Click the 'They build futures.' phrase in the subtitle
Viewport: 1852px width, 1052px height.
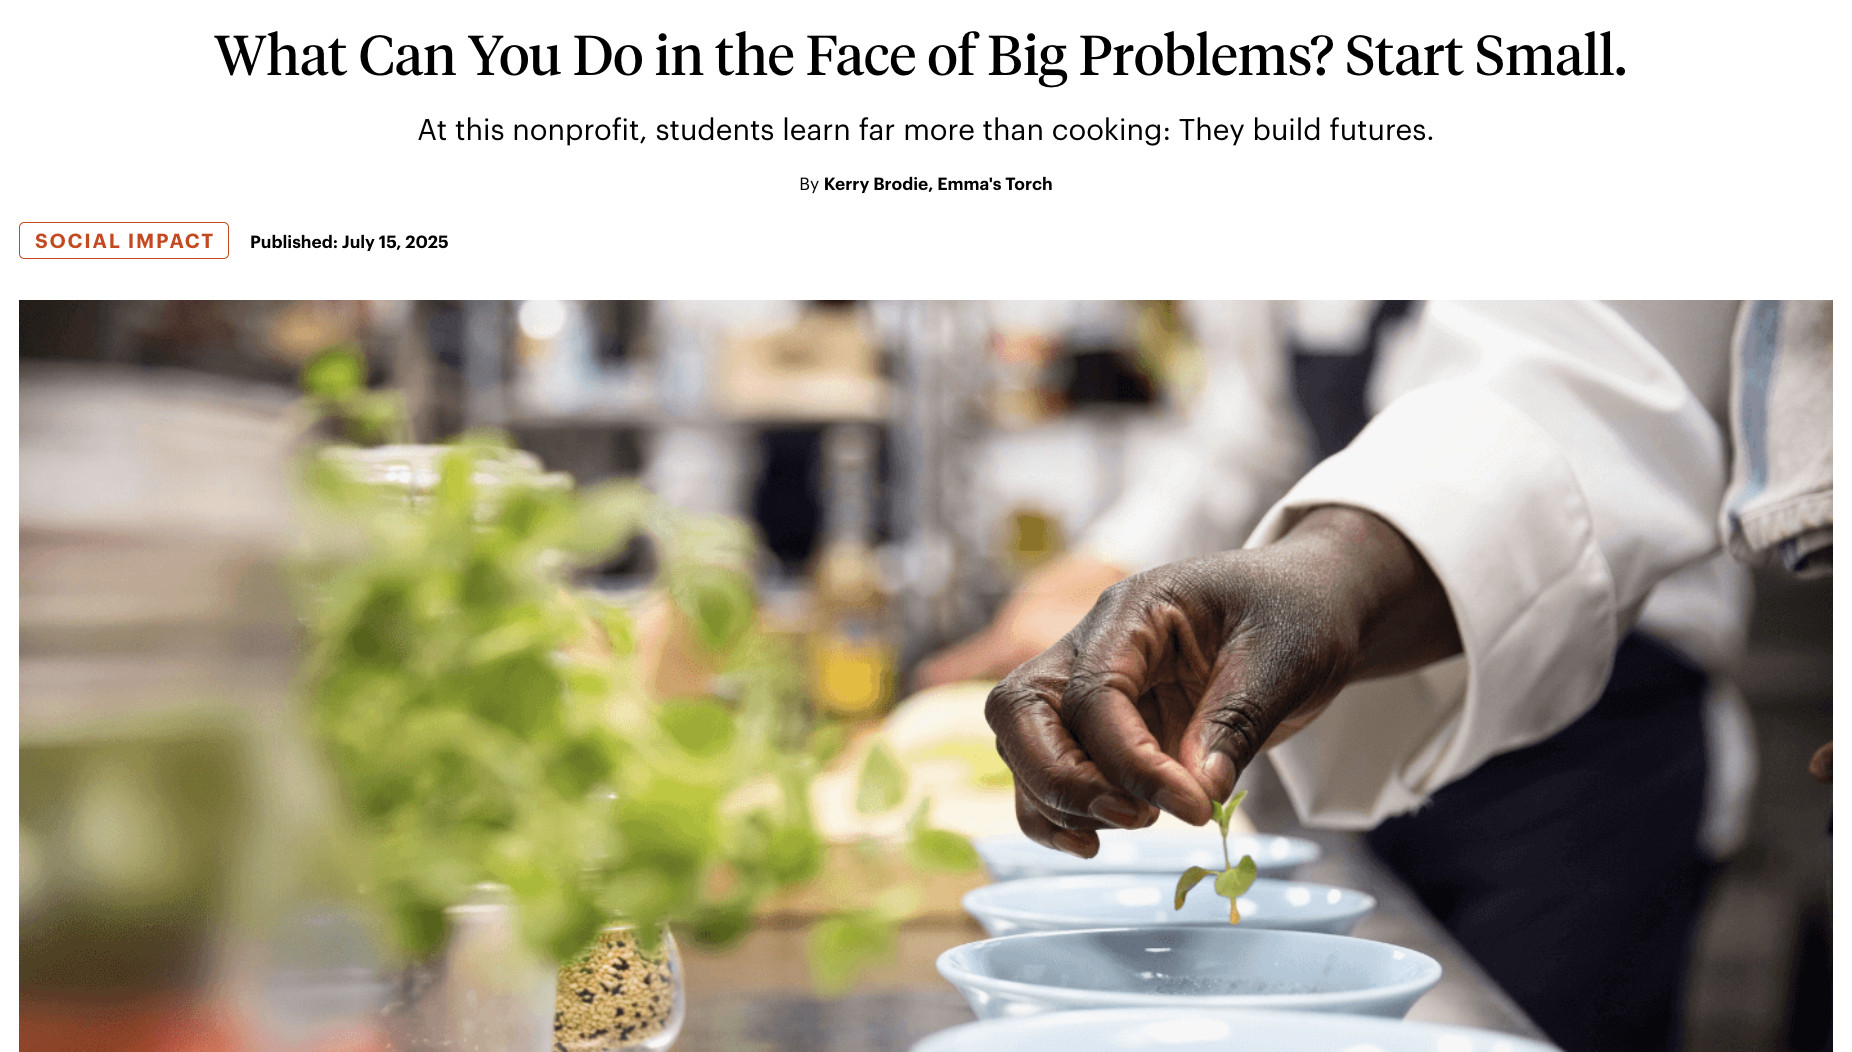pos(1306,130)
